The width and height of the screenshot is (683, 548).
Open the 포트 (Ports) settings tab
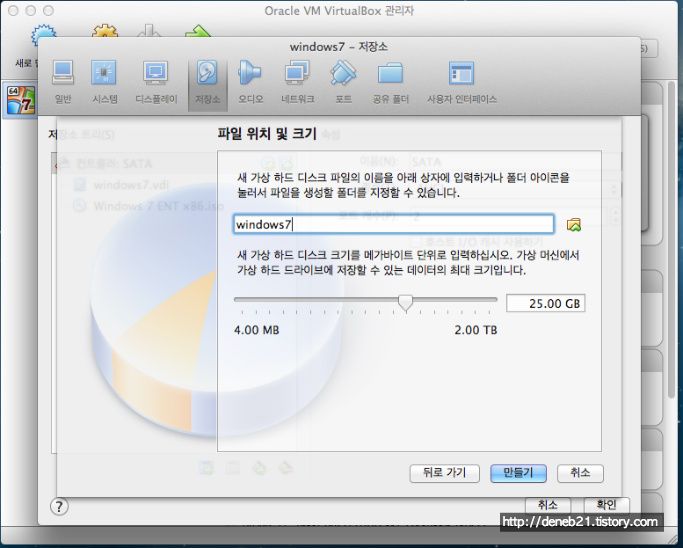343,83
